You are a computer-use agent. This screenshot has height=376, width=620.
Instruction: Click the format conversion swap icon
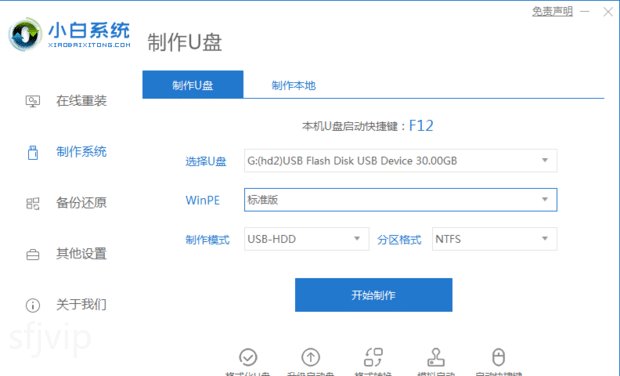(373, 357)
